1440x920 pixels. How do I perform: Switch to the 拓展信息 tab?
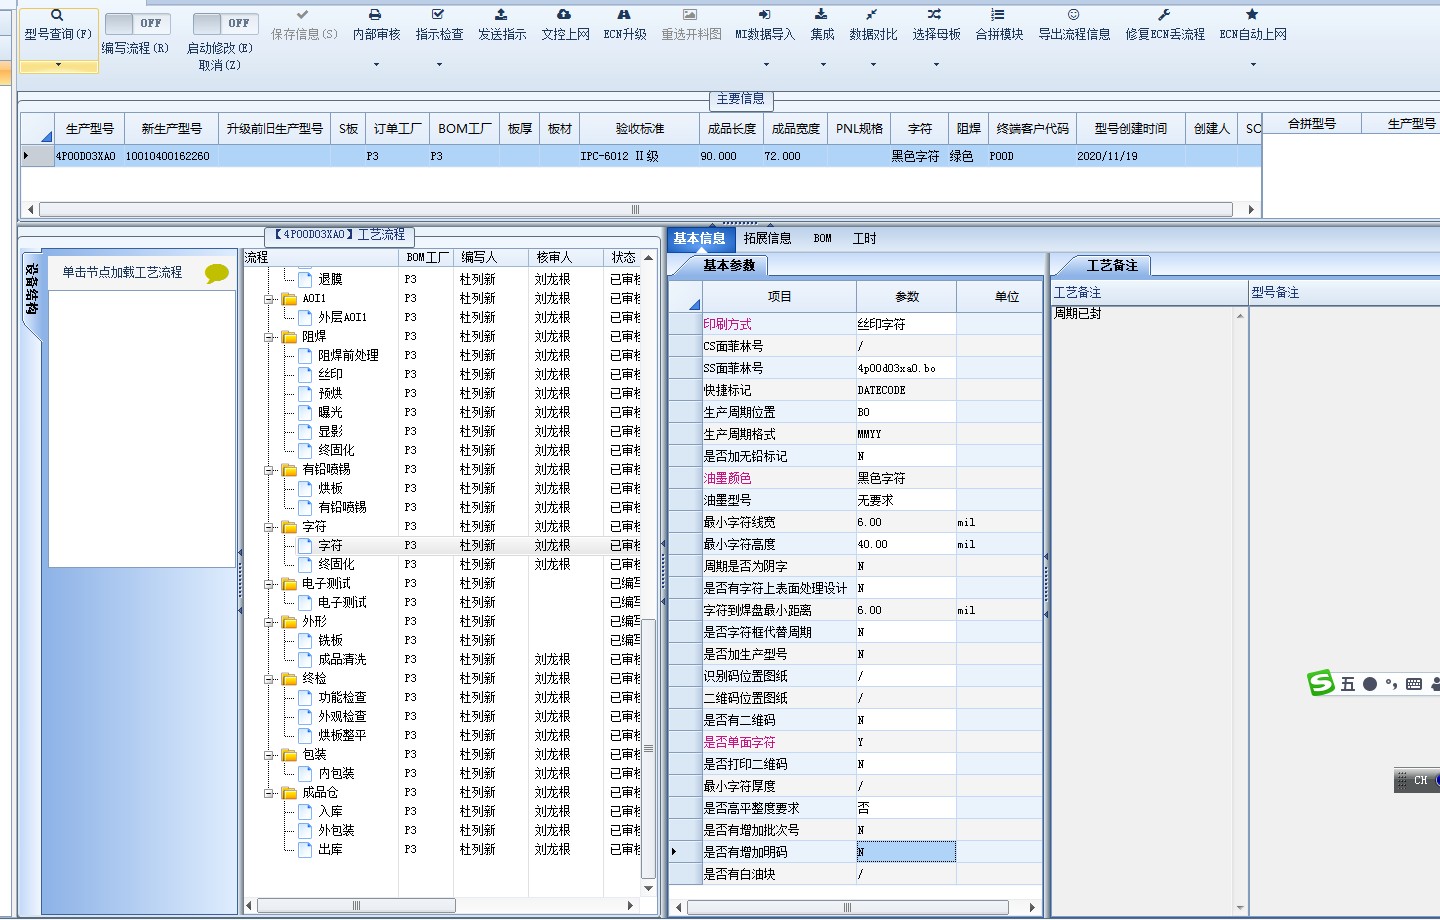[767, 238]
